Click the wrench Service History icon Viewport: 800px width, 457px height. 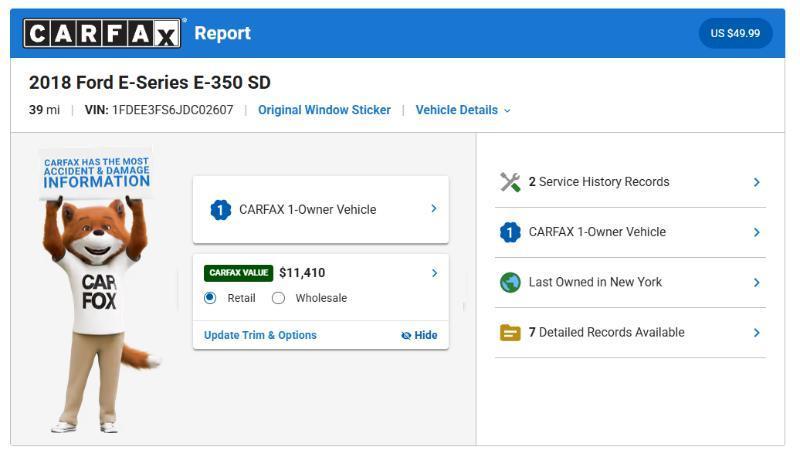click(510, 182)
